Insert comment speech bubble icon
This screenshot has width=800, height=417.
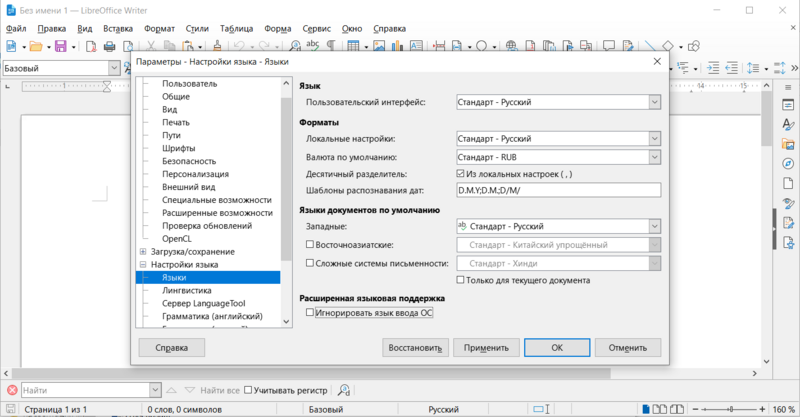[x=609, y=46]
